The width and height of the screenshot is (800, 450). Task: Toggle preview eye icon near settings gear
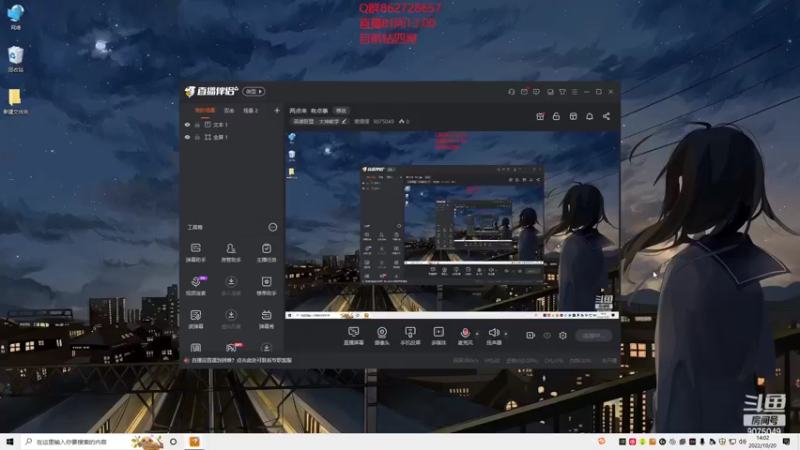pyautogui.click(x=547, y=335)
